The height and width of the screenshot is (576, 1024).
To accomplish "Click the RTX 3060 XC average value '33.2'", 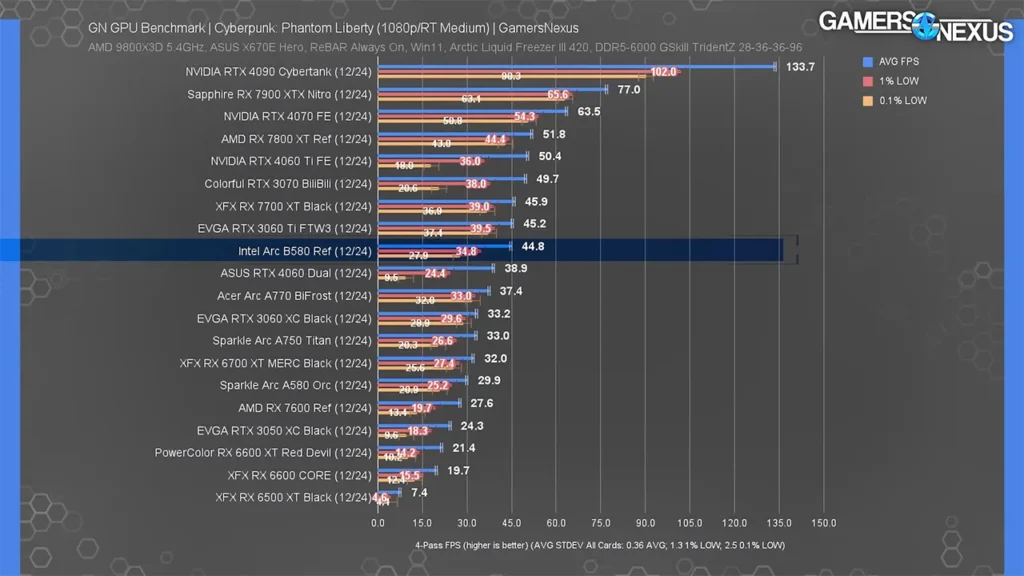I will [499, 314].
